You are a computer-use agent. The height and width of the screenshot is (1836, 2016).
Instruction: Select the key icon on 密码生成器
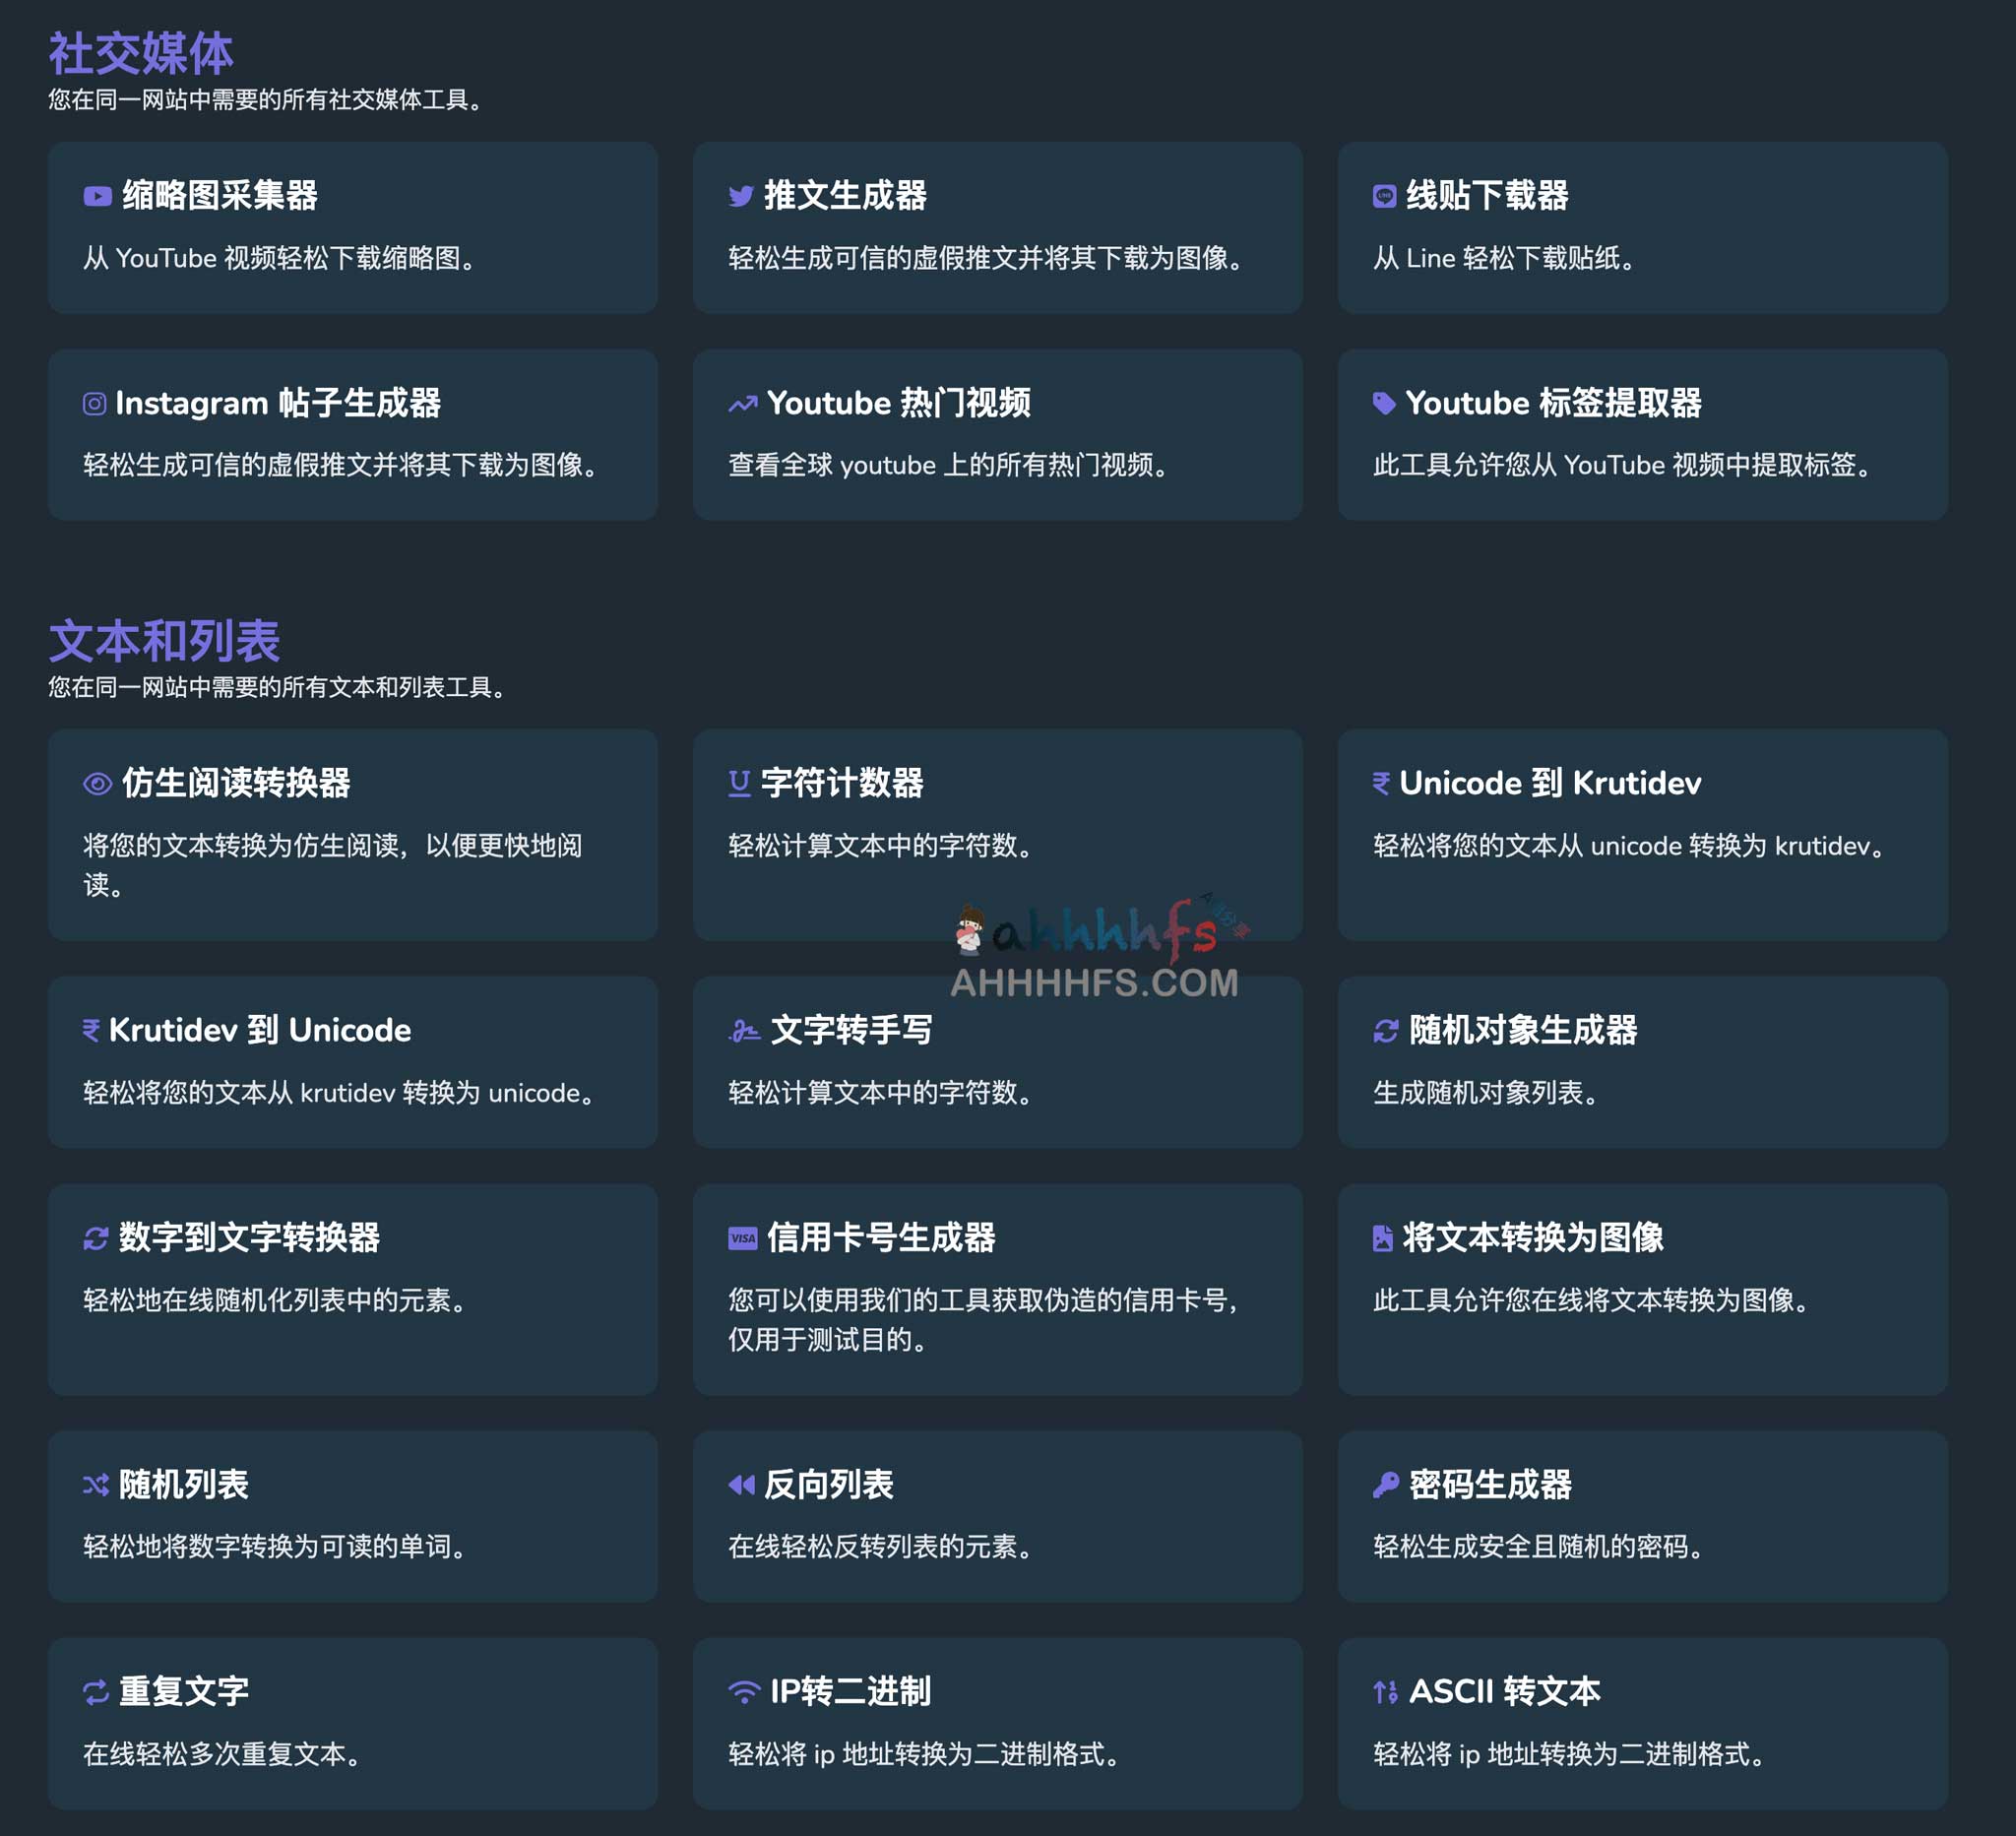pos(1385,1485)
